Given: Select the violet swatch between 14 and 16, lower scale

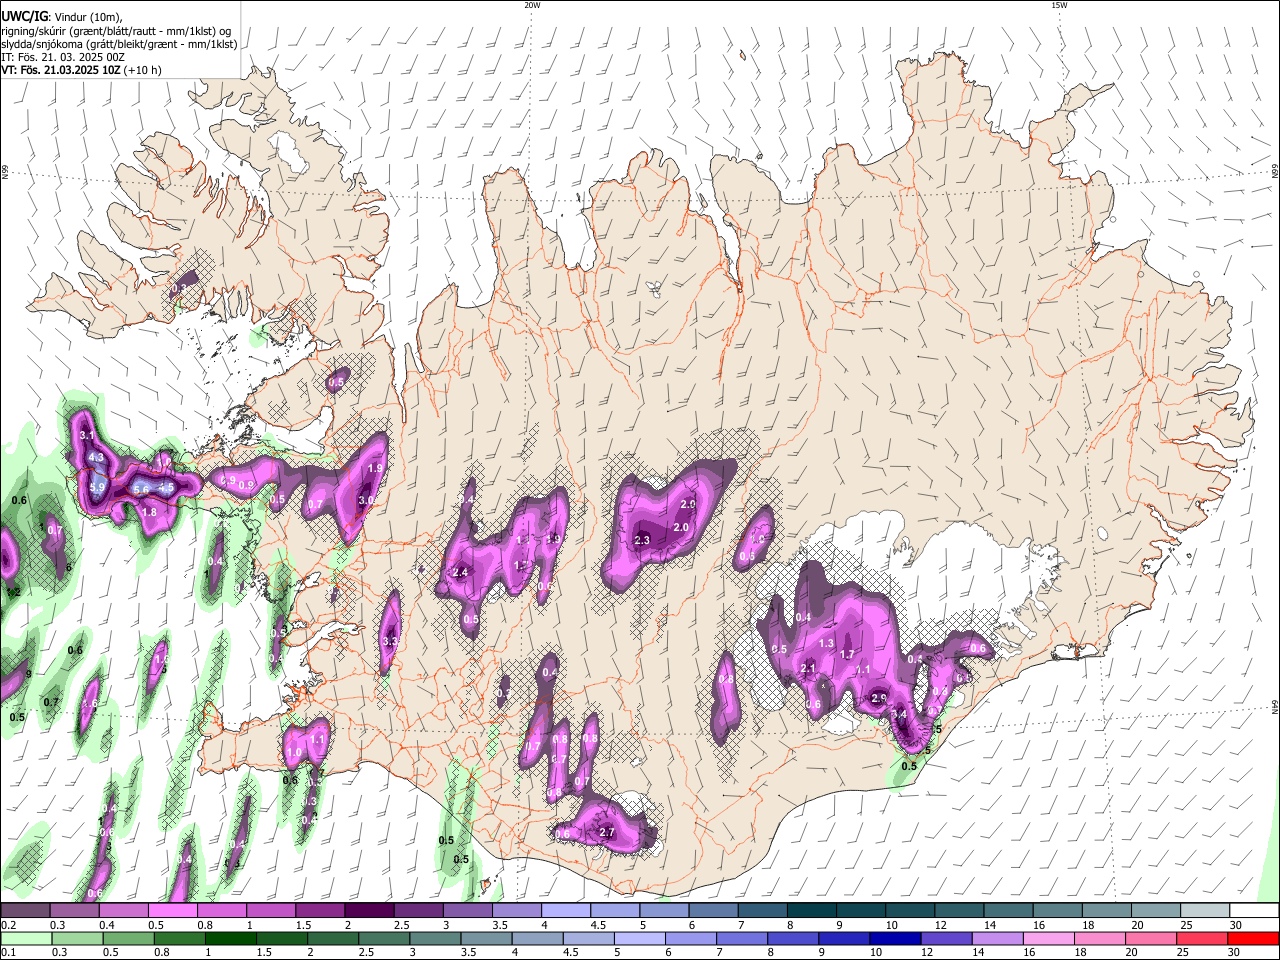Looking at the screenshot, I should [997, 938].
